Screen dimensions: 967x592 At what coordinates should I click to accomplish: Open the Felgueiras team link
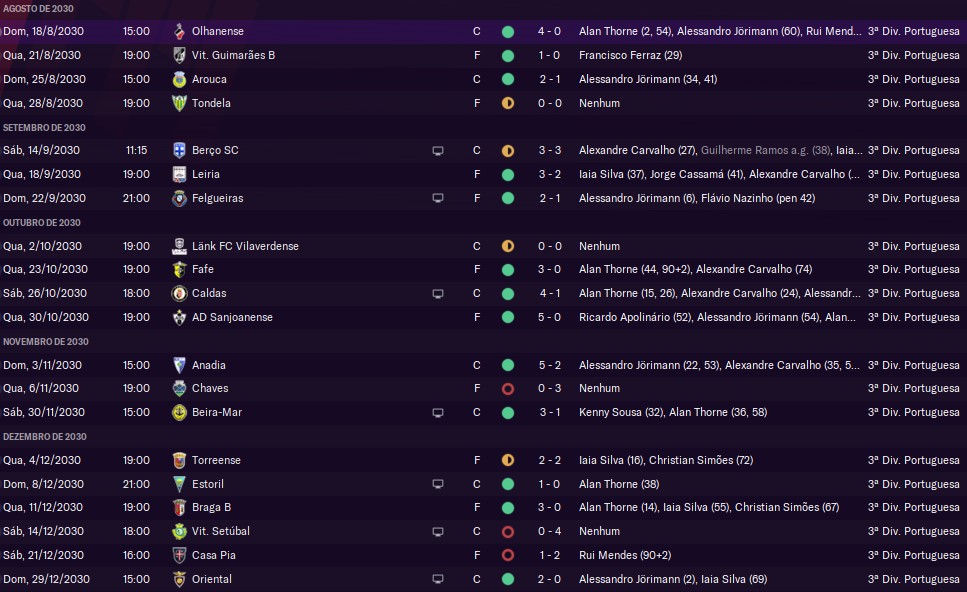coord(217,198)
